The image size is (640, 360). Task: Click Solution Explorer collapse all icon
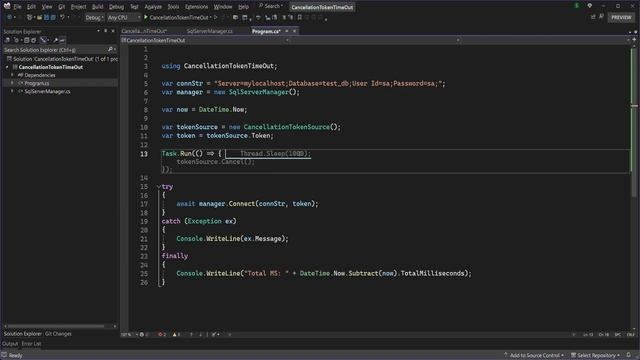(x=27, y=40)
